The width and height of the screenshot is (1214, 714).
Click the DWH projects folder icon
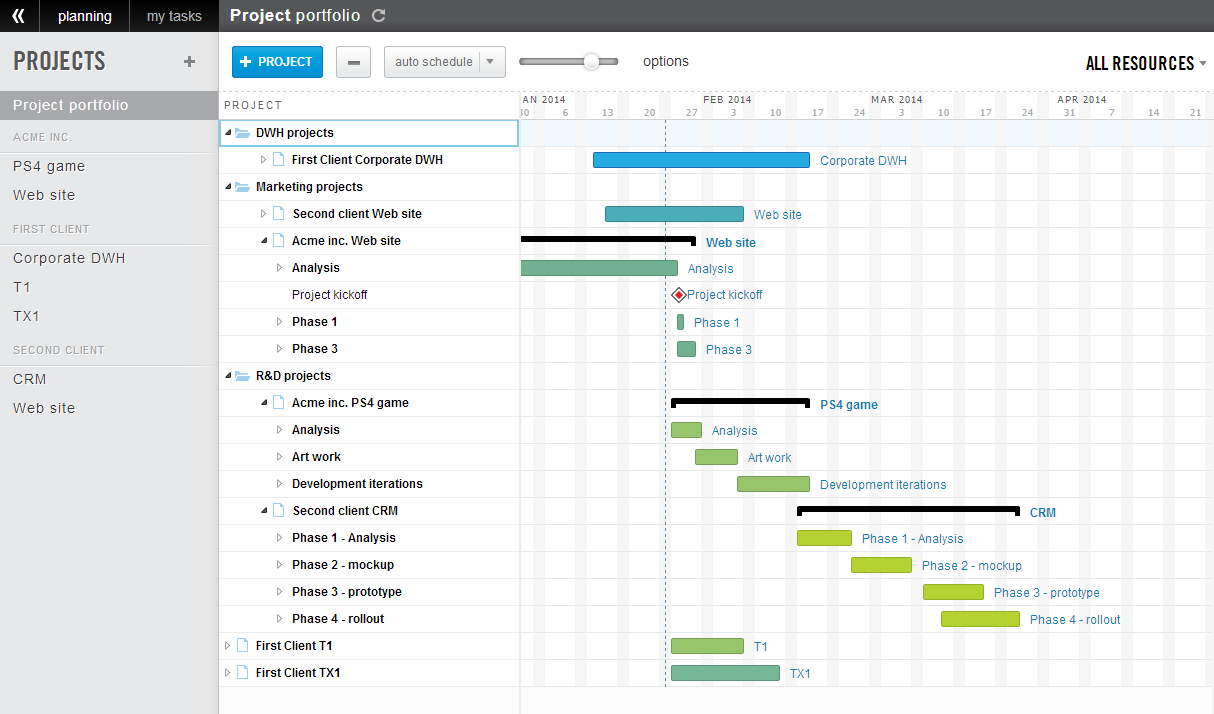point(242,132)
